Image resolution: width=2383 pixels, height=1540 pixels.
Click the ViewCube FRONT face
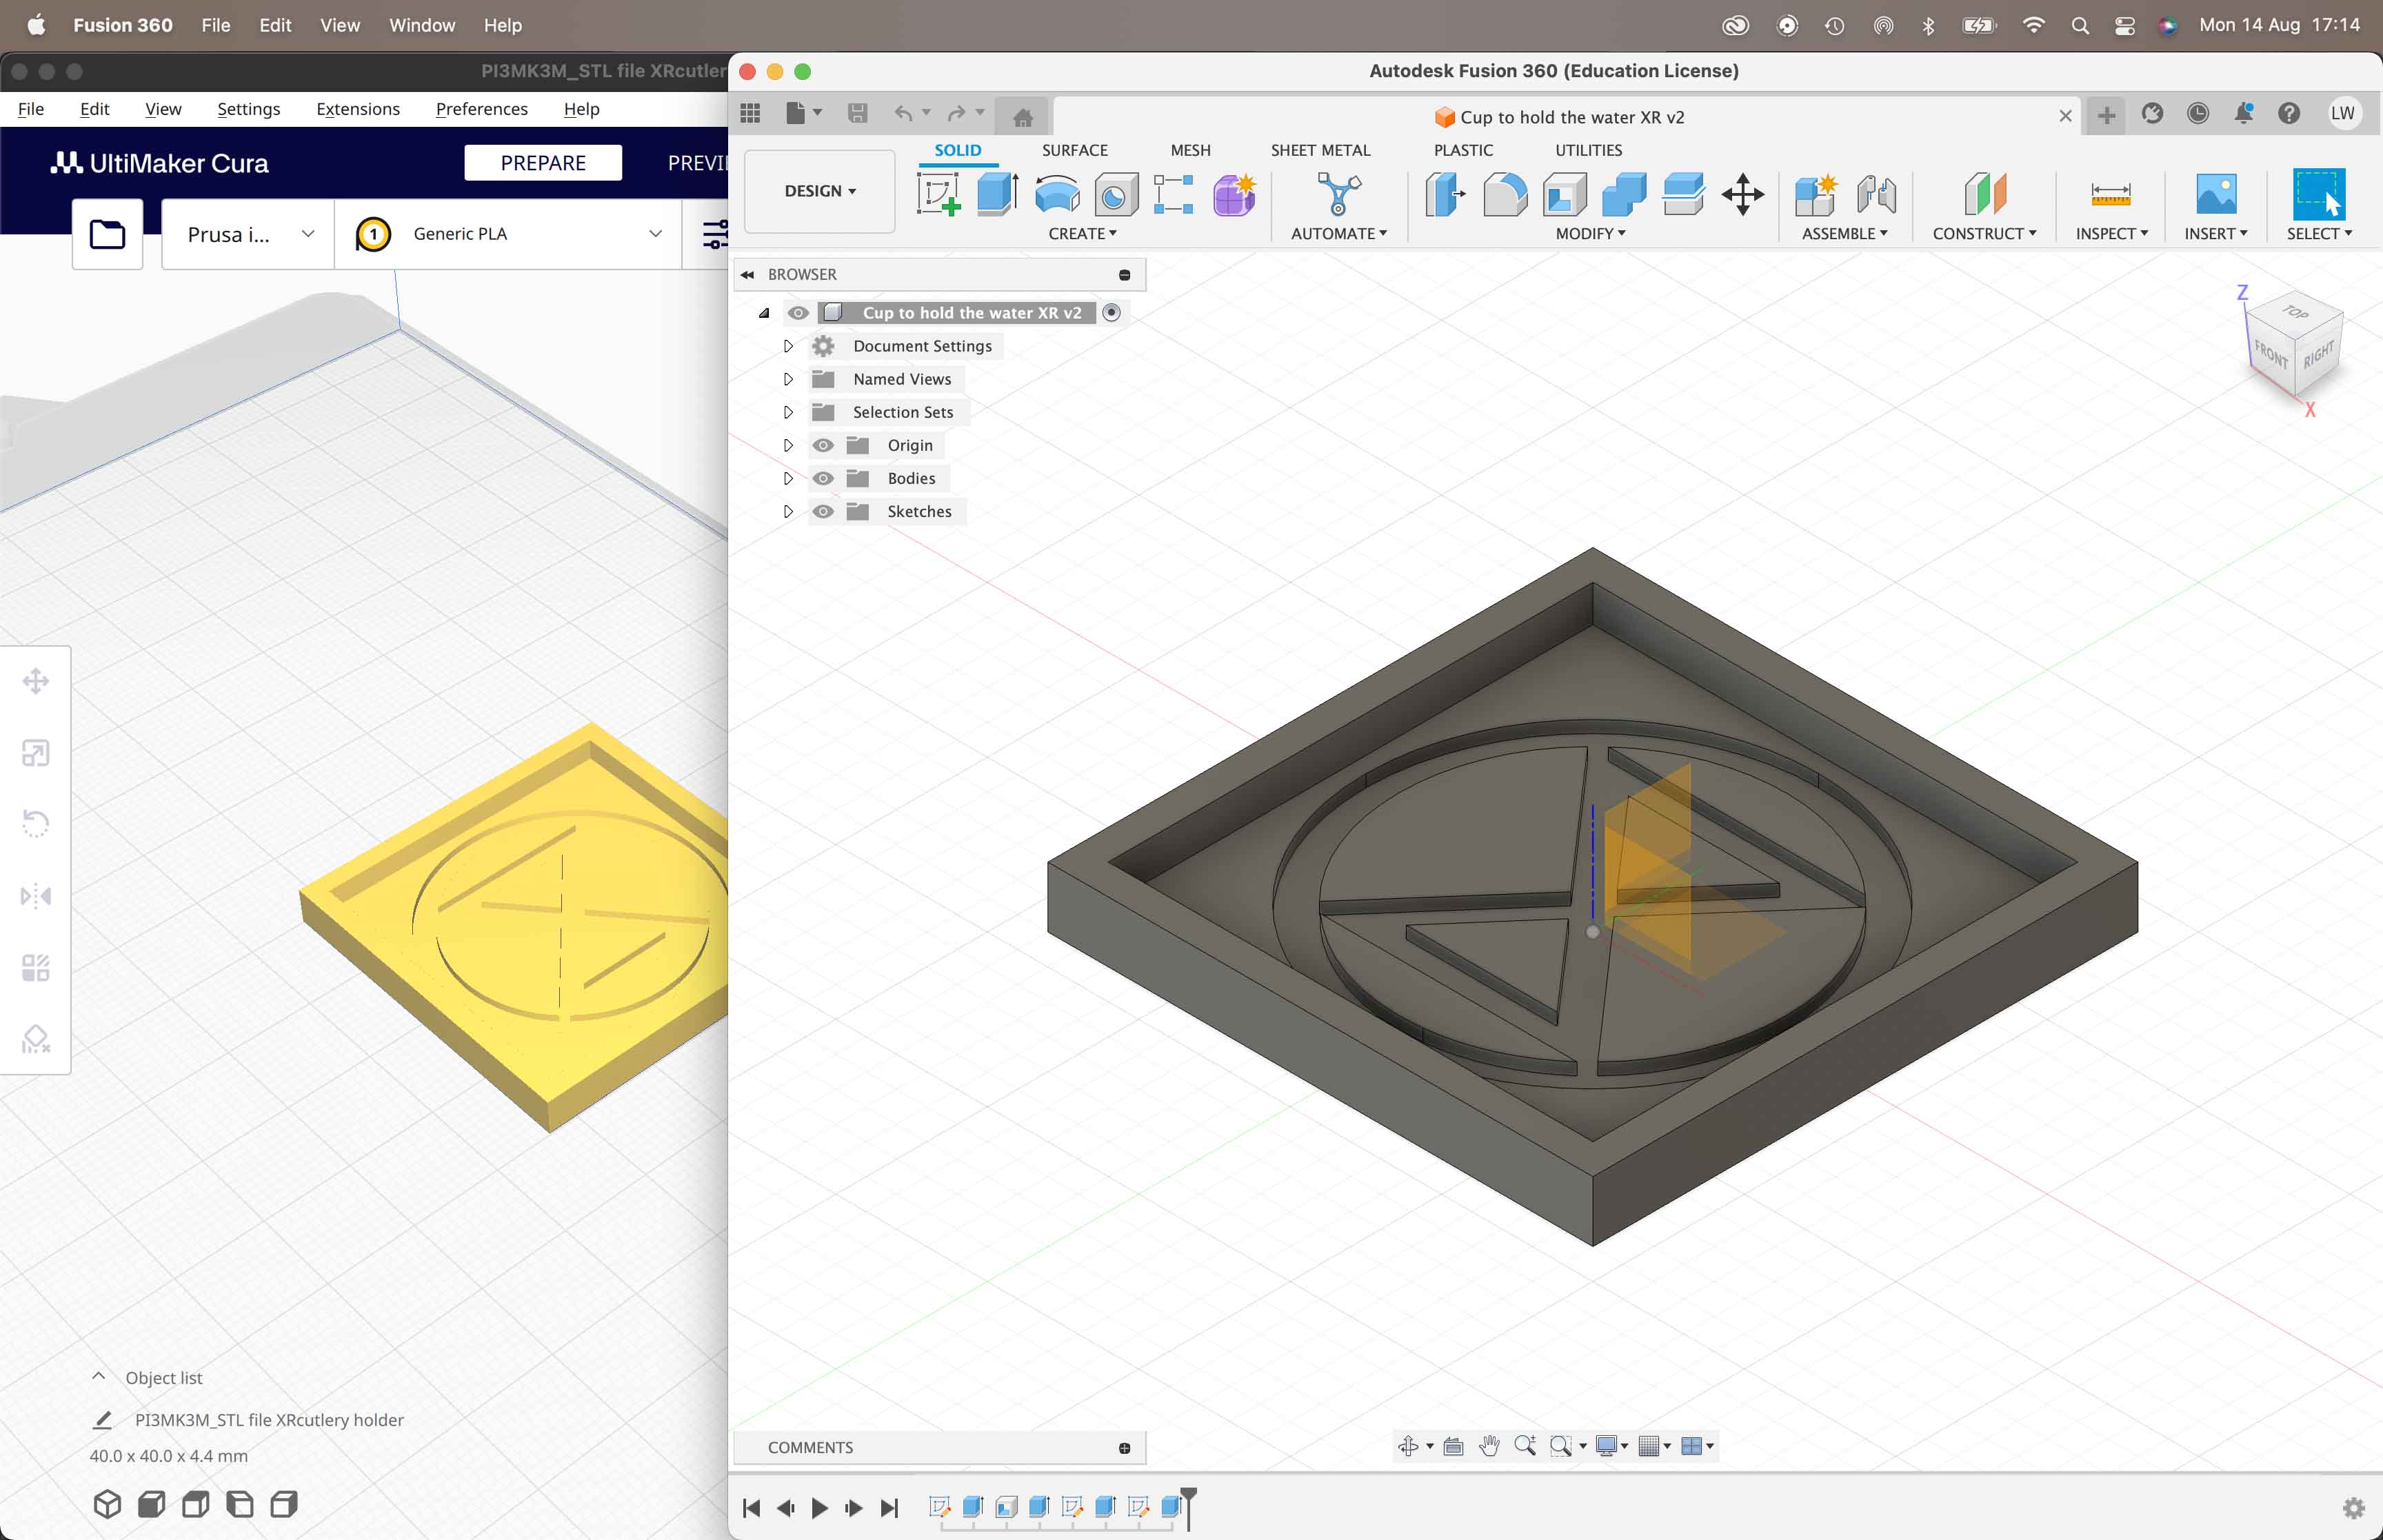(x=2270, y=354)
